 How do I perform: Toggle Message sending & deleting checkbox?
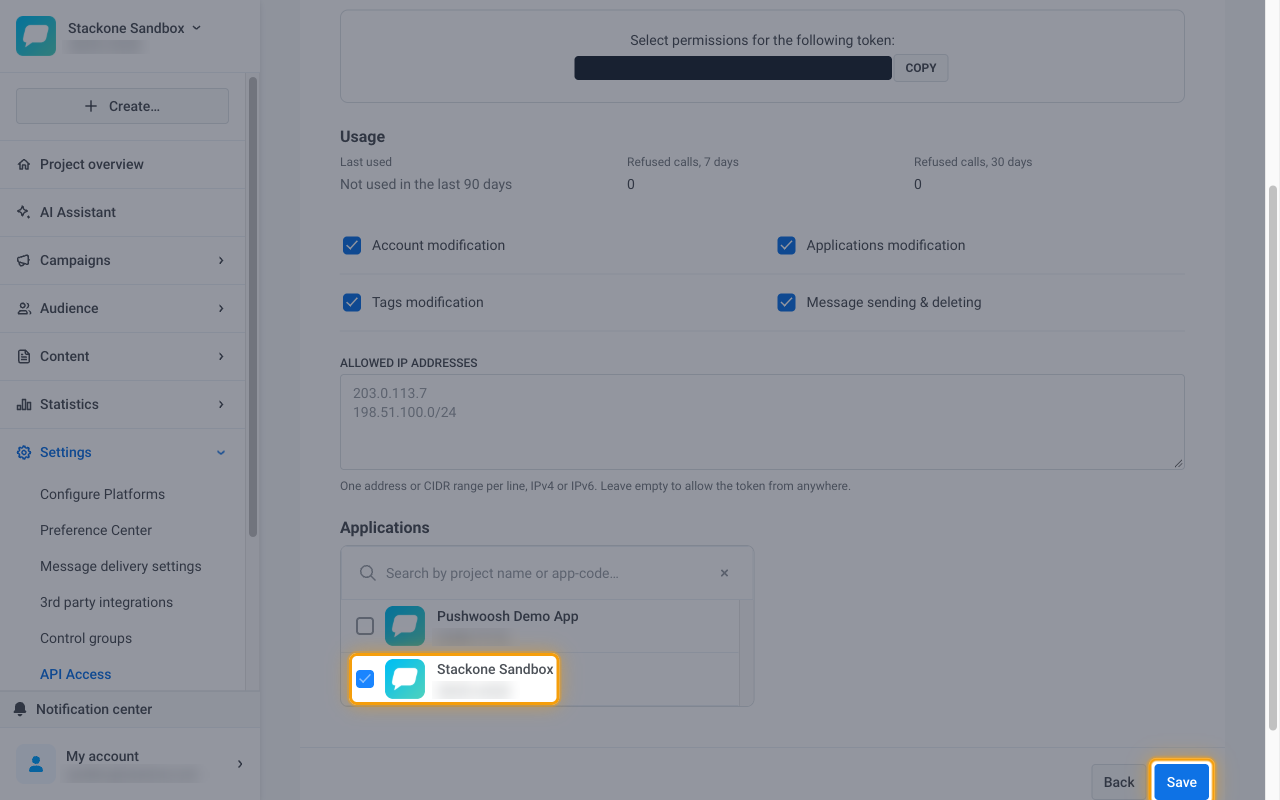click(786, 302)
